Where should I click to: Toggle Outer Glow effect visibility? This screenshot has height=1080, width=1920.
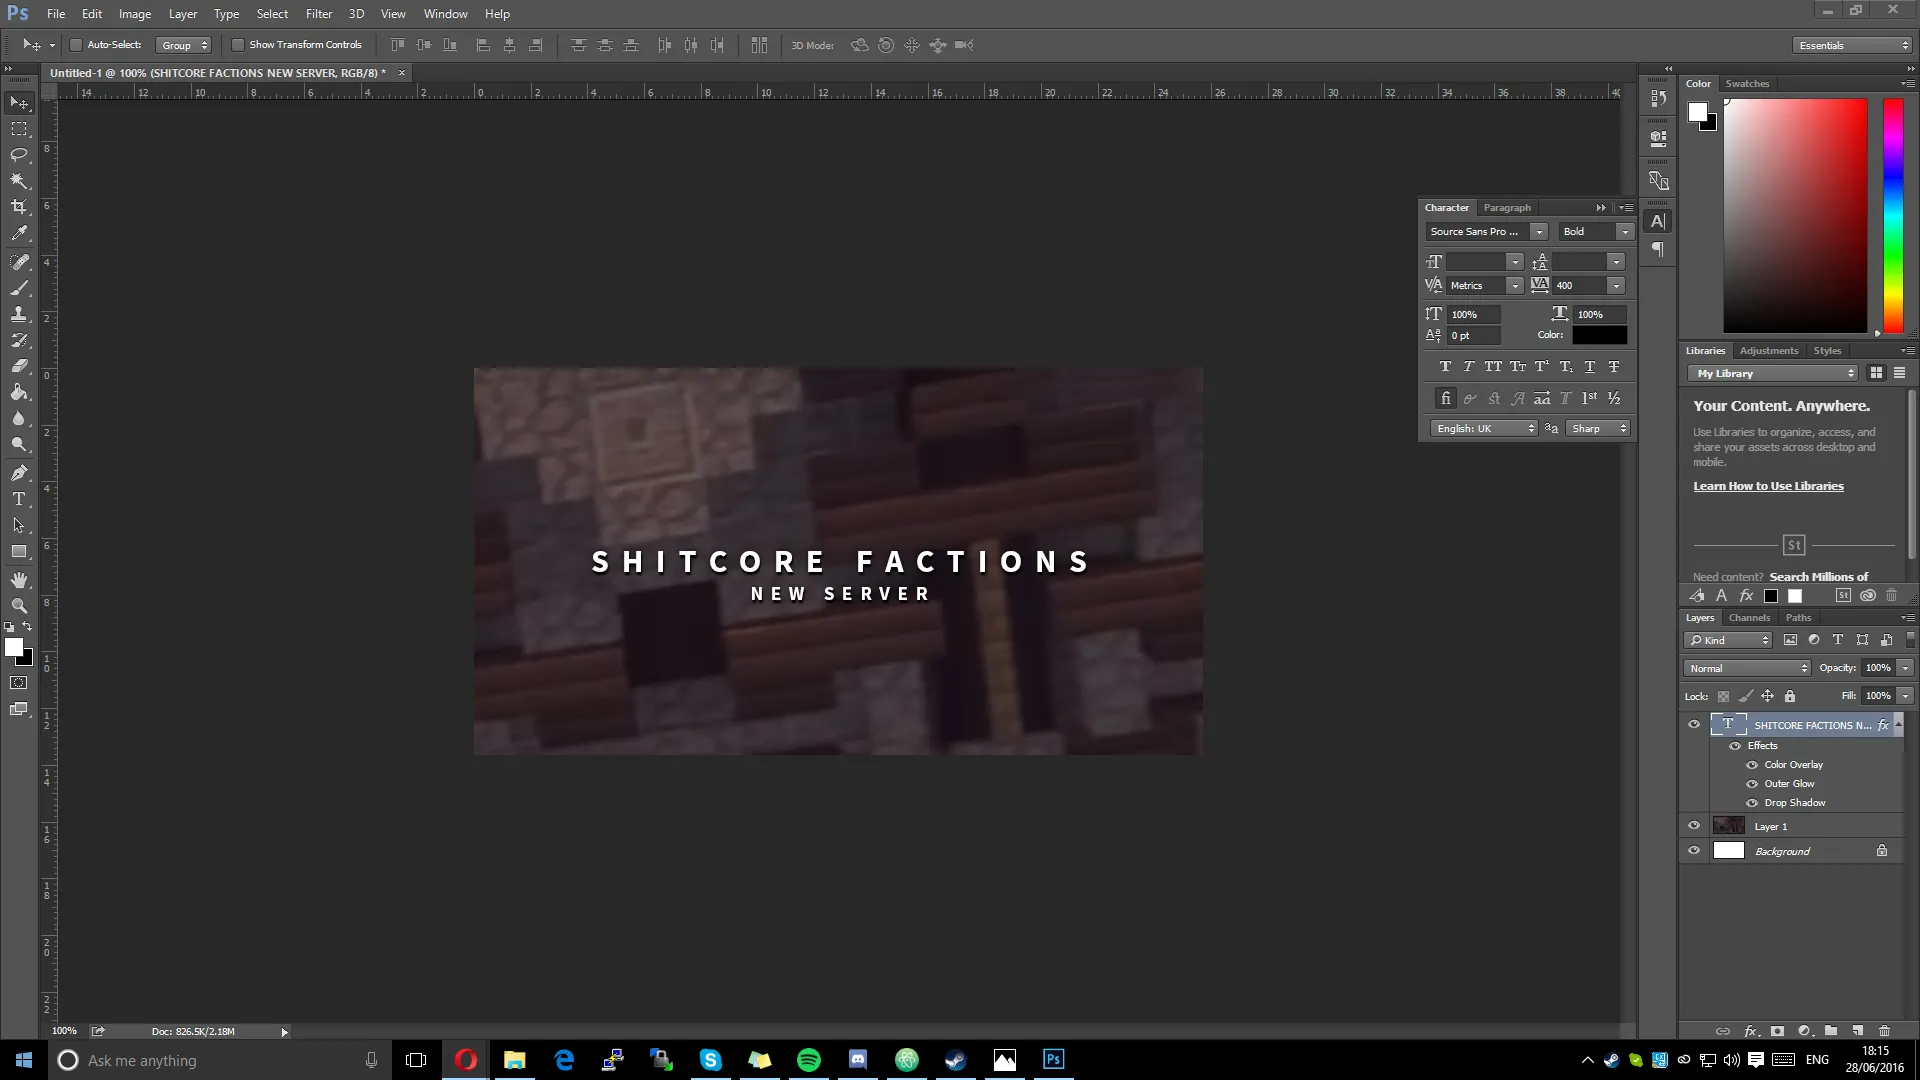coord(1752,784)
